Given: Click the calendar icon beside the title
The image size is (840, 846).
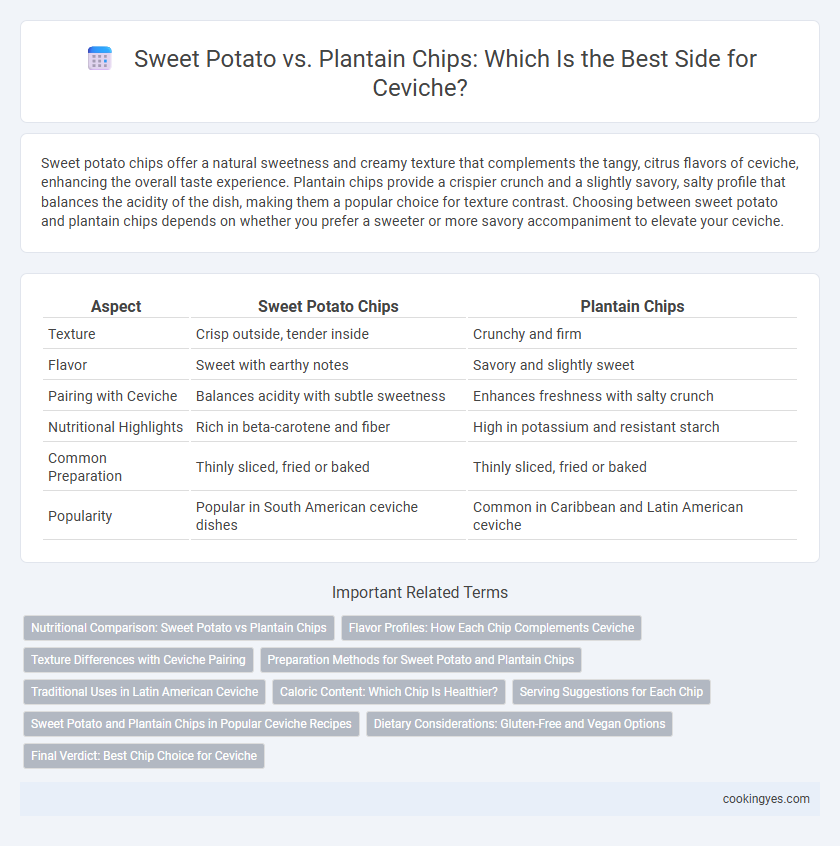Looking at the screenshot, I should (x=99, y=58).
